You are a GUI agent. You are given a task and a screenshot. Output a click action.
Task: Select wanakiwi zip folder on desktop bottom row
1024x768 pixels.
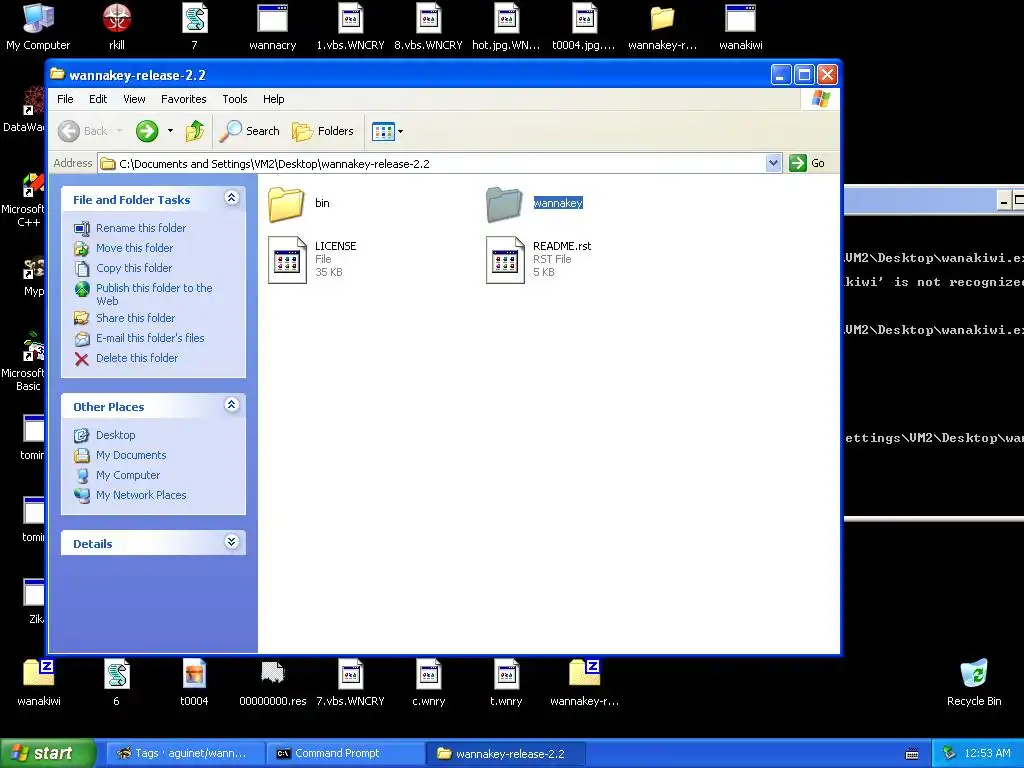point(39,683)
